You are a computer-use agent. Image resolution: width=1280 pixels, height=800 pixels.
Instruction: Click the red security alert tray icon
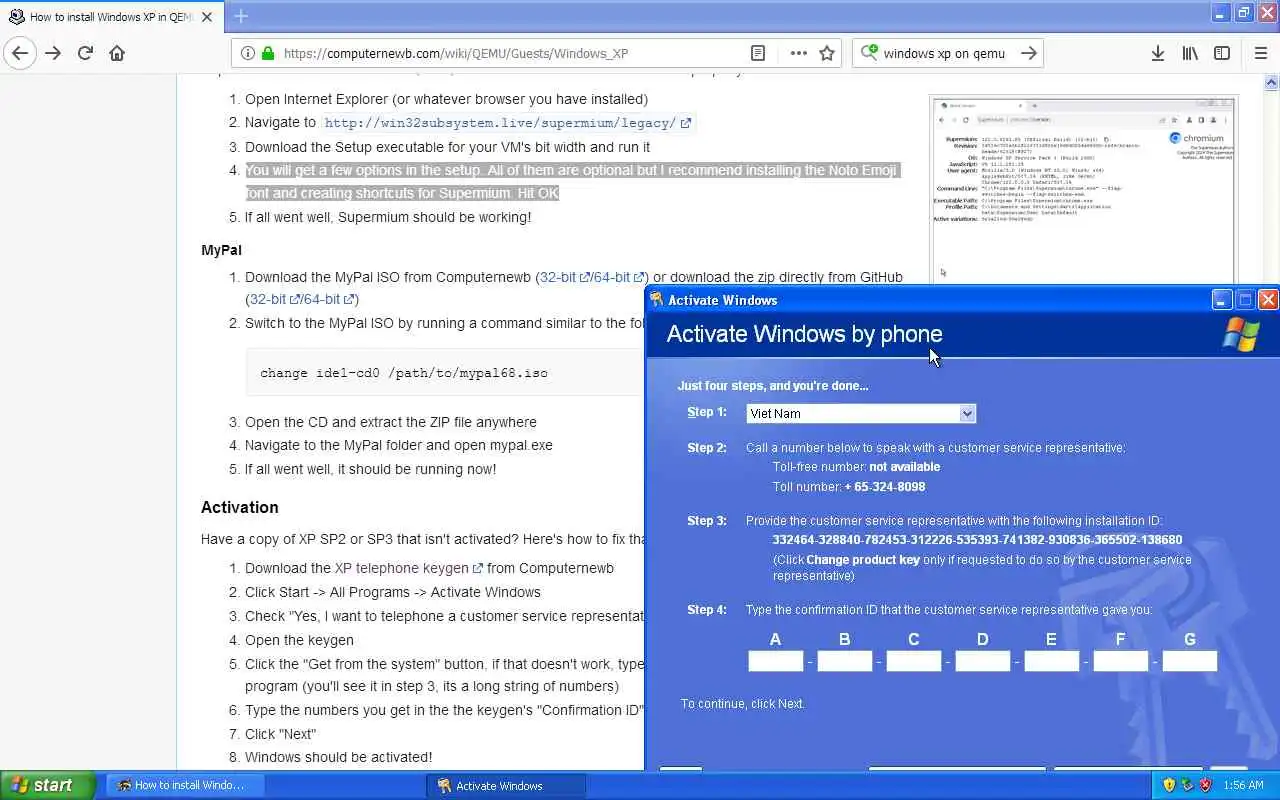[x=1205, y=785]
